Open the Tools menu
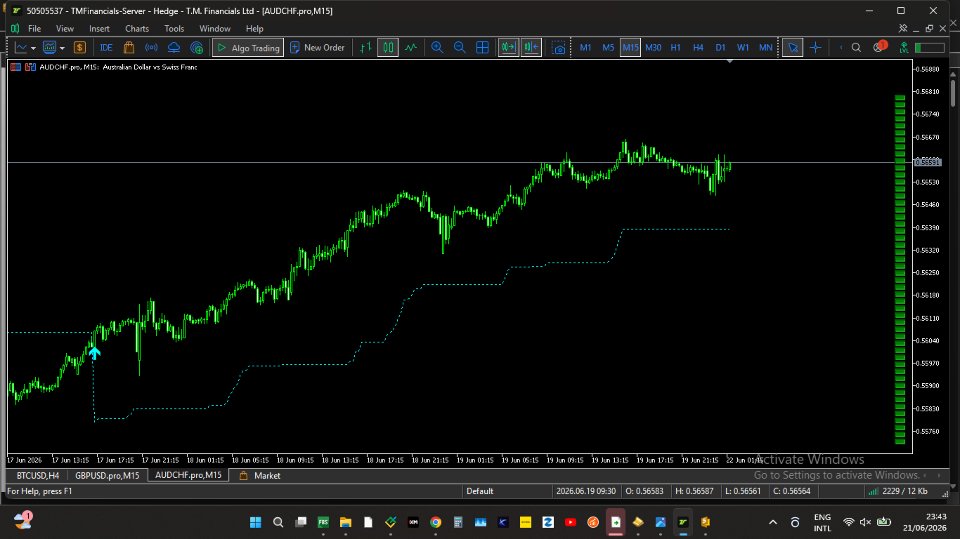The height and width of the screenshot is (539, 960). pyautogui.click(x=174, y=28)
